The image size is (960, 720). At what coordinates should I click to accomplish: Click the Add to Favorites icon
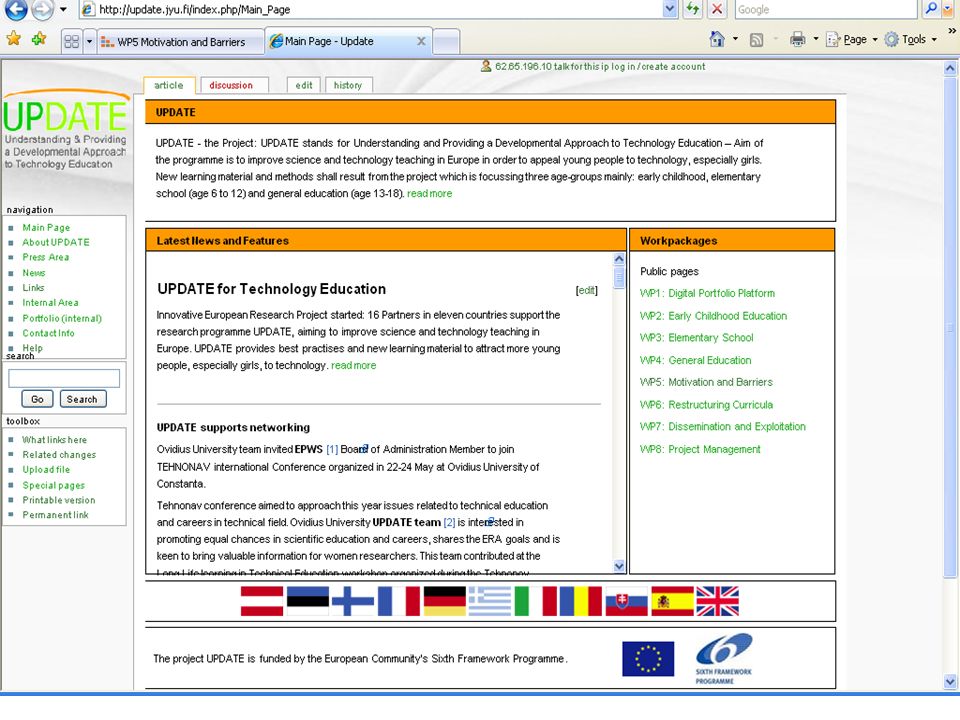39,39
